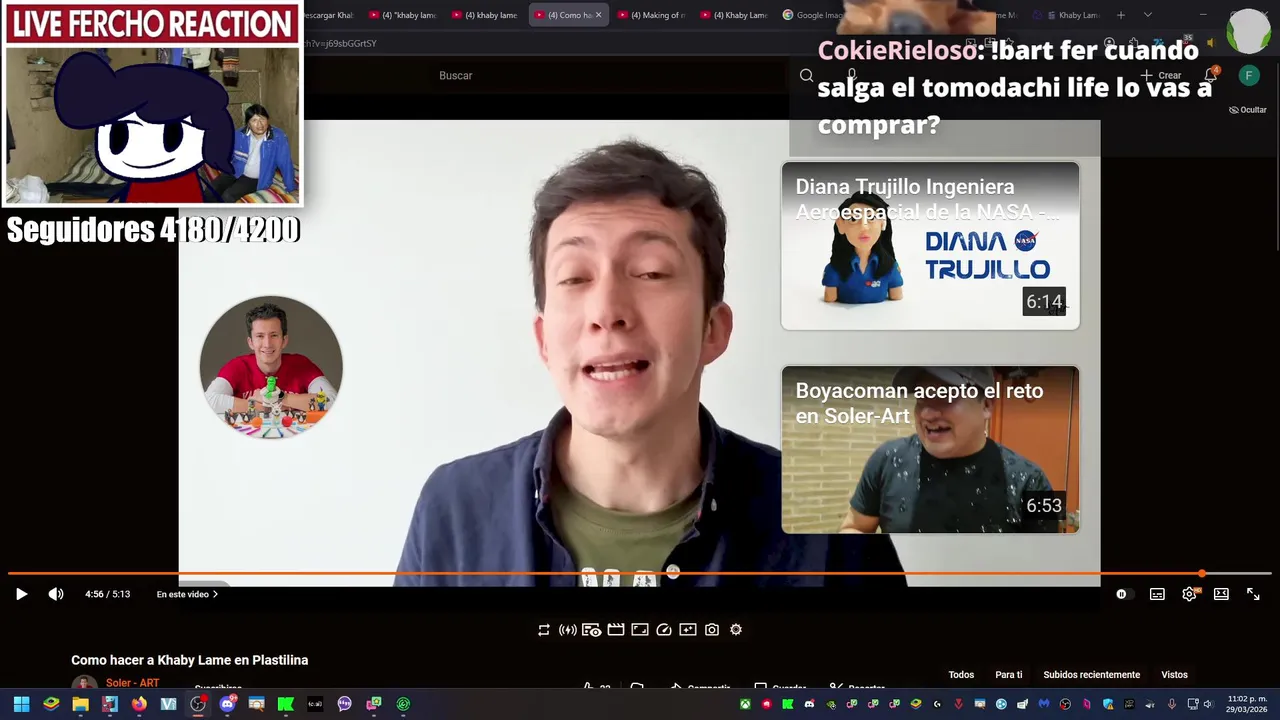Open the 'Boyacoman acepto el reto' video card

tap(930, 449)
